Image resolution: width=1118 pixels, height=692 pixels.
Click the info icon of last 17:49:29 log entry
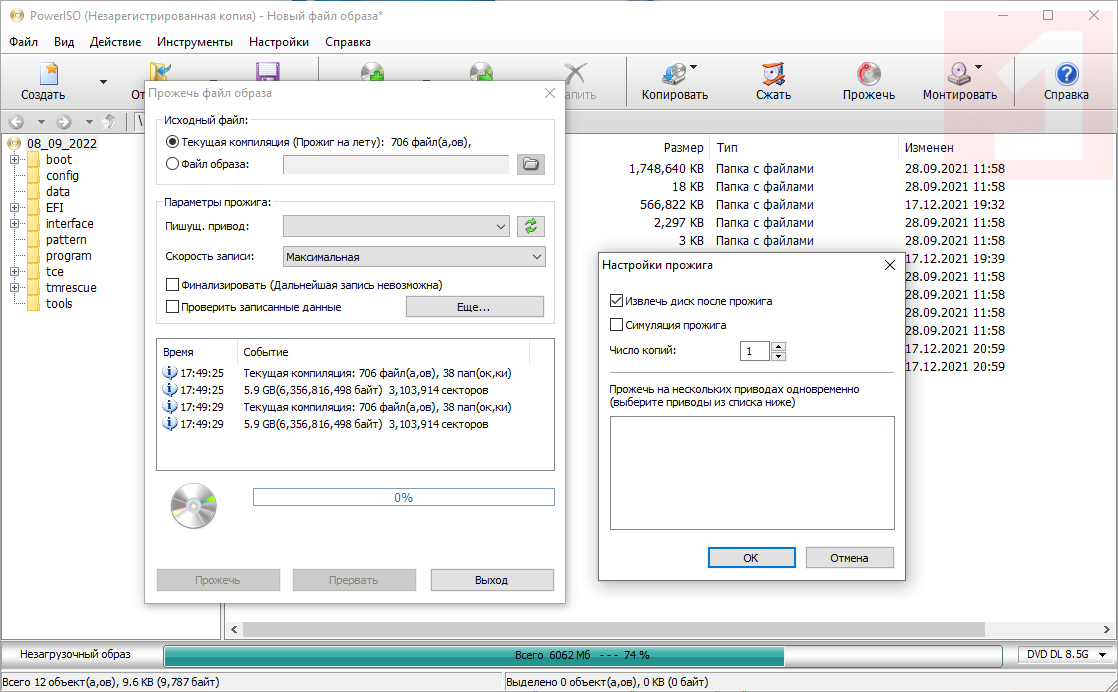170,424
